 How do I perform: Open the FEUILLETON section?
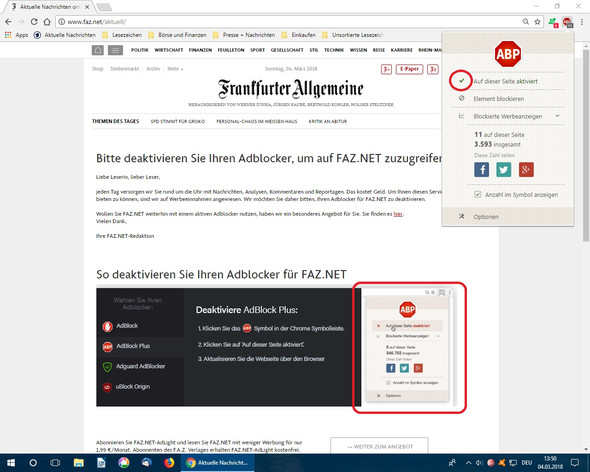[x=231, y=50]
